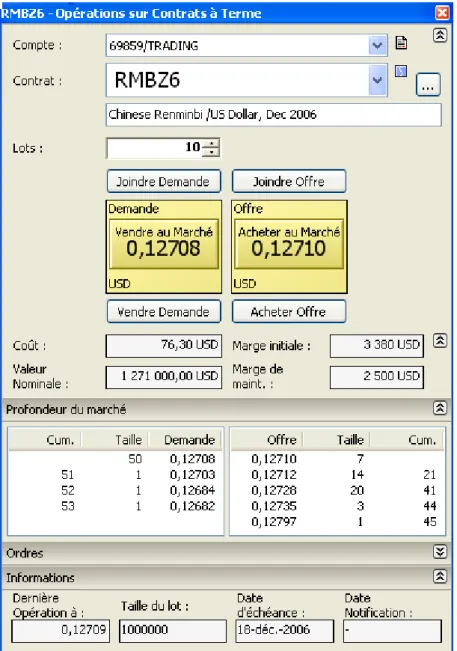This screenshot has width=457, height=651.
Task: Expand the Compte account dropdown
Action: pyautogui.click(x=377, y=45)
